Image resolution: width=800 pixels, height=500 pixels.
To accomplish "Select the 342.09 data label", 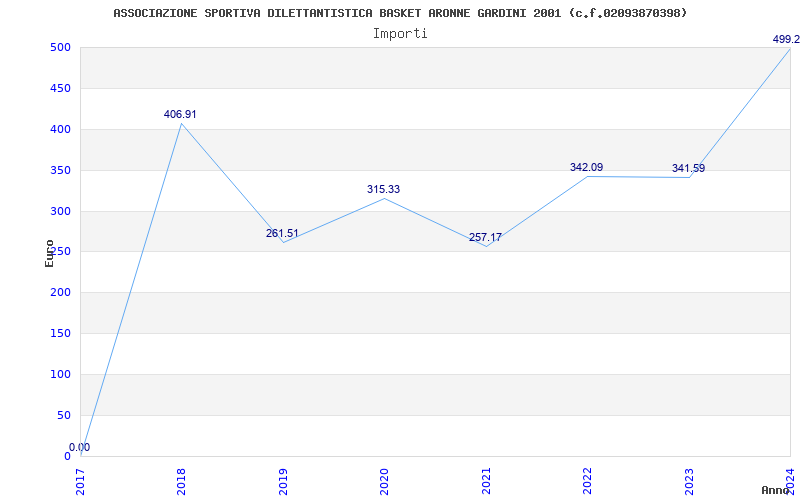I will pyautogui.click(x=586, y=167).
